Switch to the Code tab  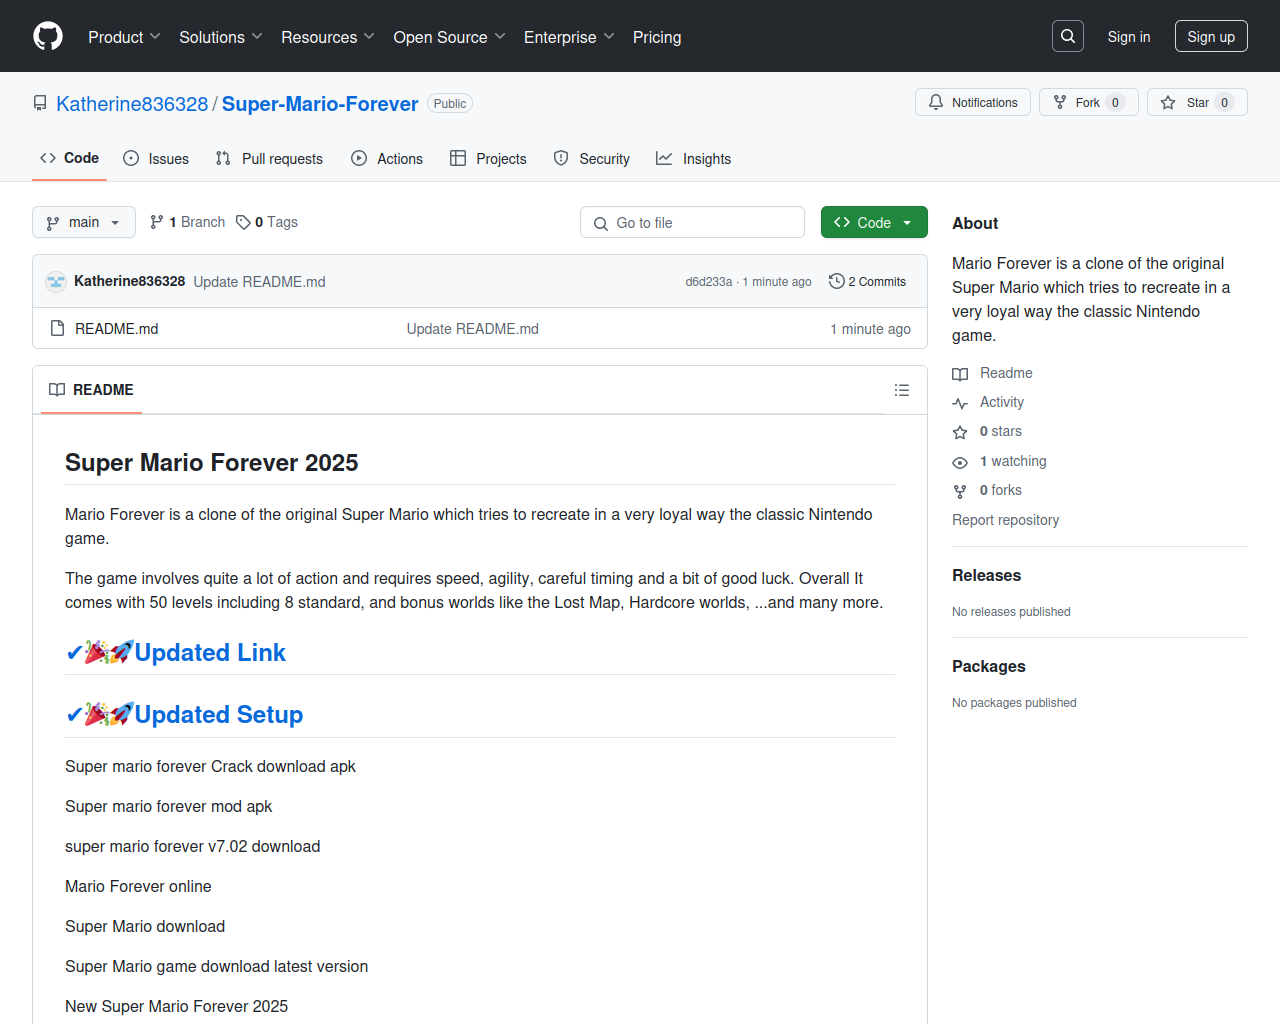[x=69, y=158]
